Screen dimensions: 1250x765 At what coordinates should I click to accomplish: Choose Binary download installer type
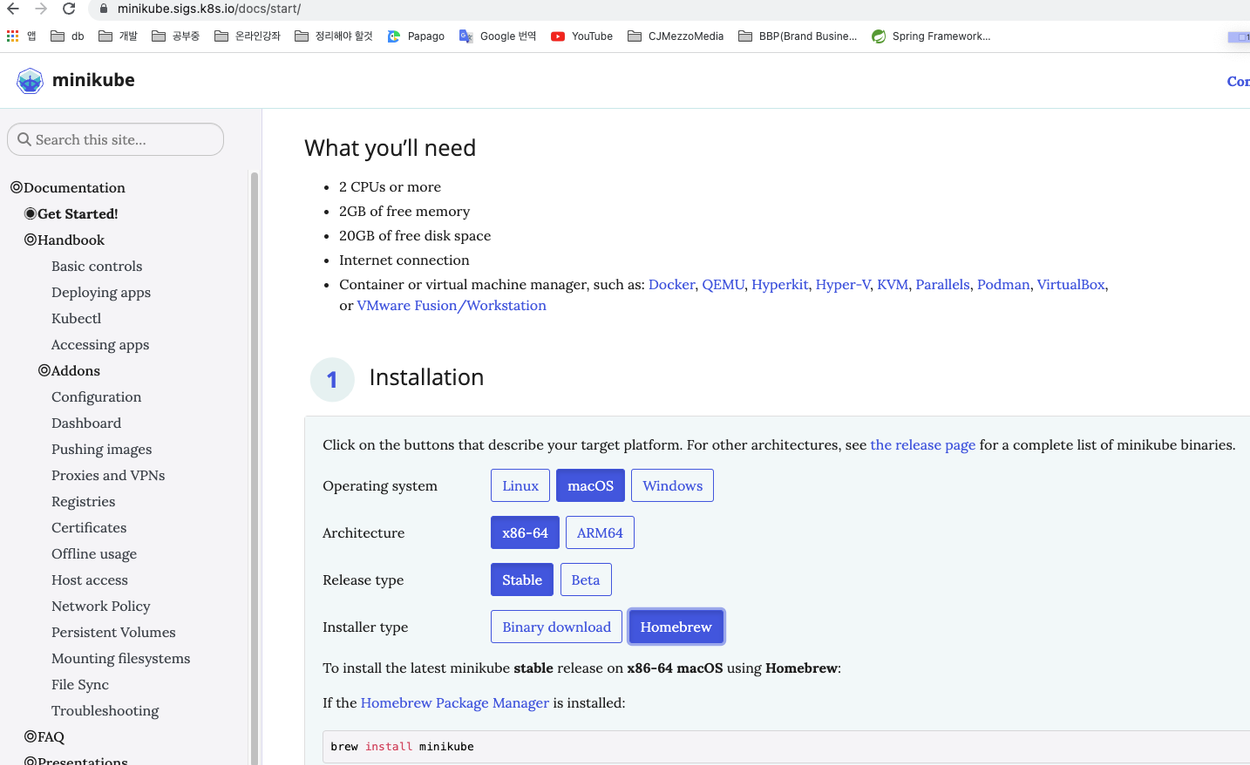(556, 627)
